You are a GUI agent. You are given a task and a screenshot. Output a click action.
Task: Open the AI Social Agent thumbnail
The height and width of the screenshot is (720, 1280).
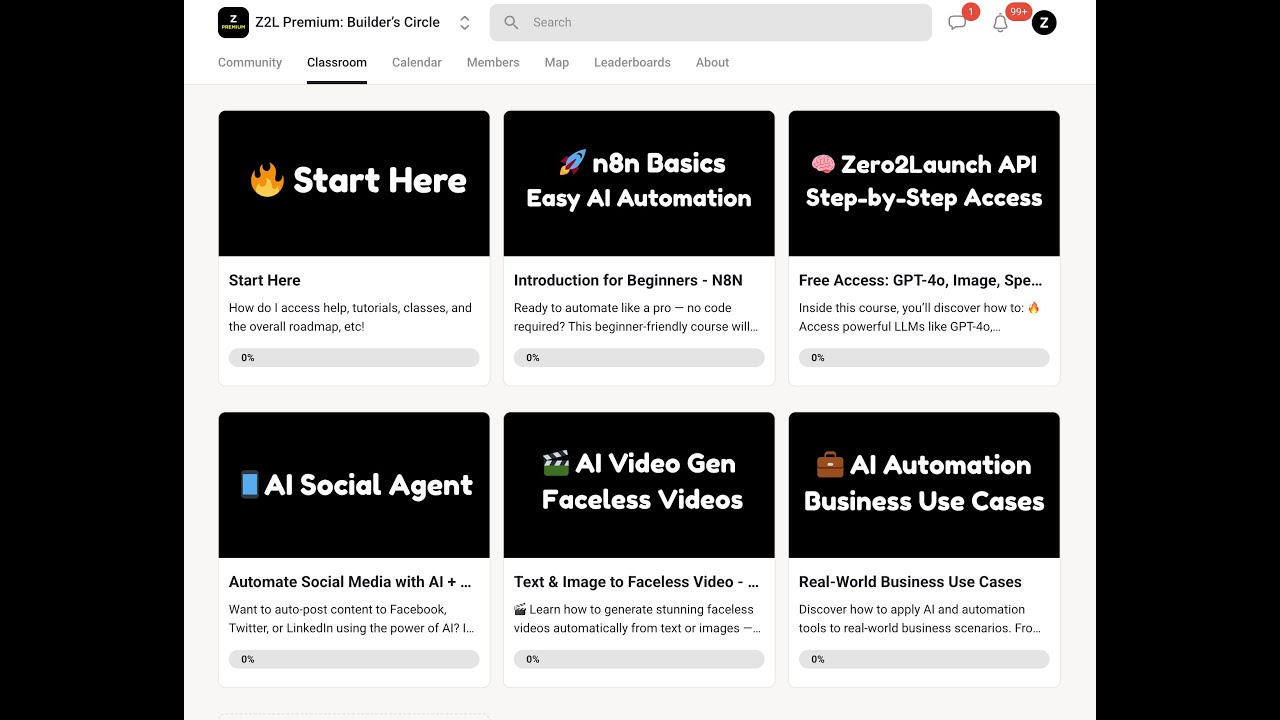click(x=354, y=485)
